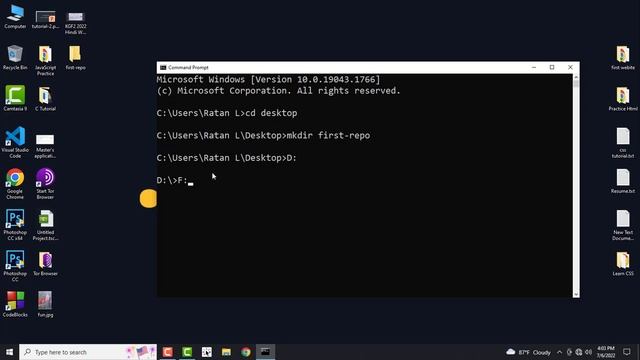Launch the CodeBlocks desktop shortcut

pos(15,304)
